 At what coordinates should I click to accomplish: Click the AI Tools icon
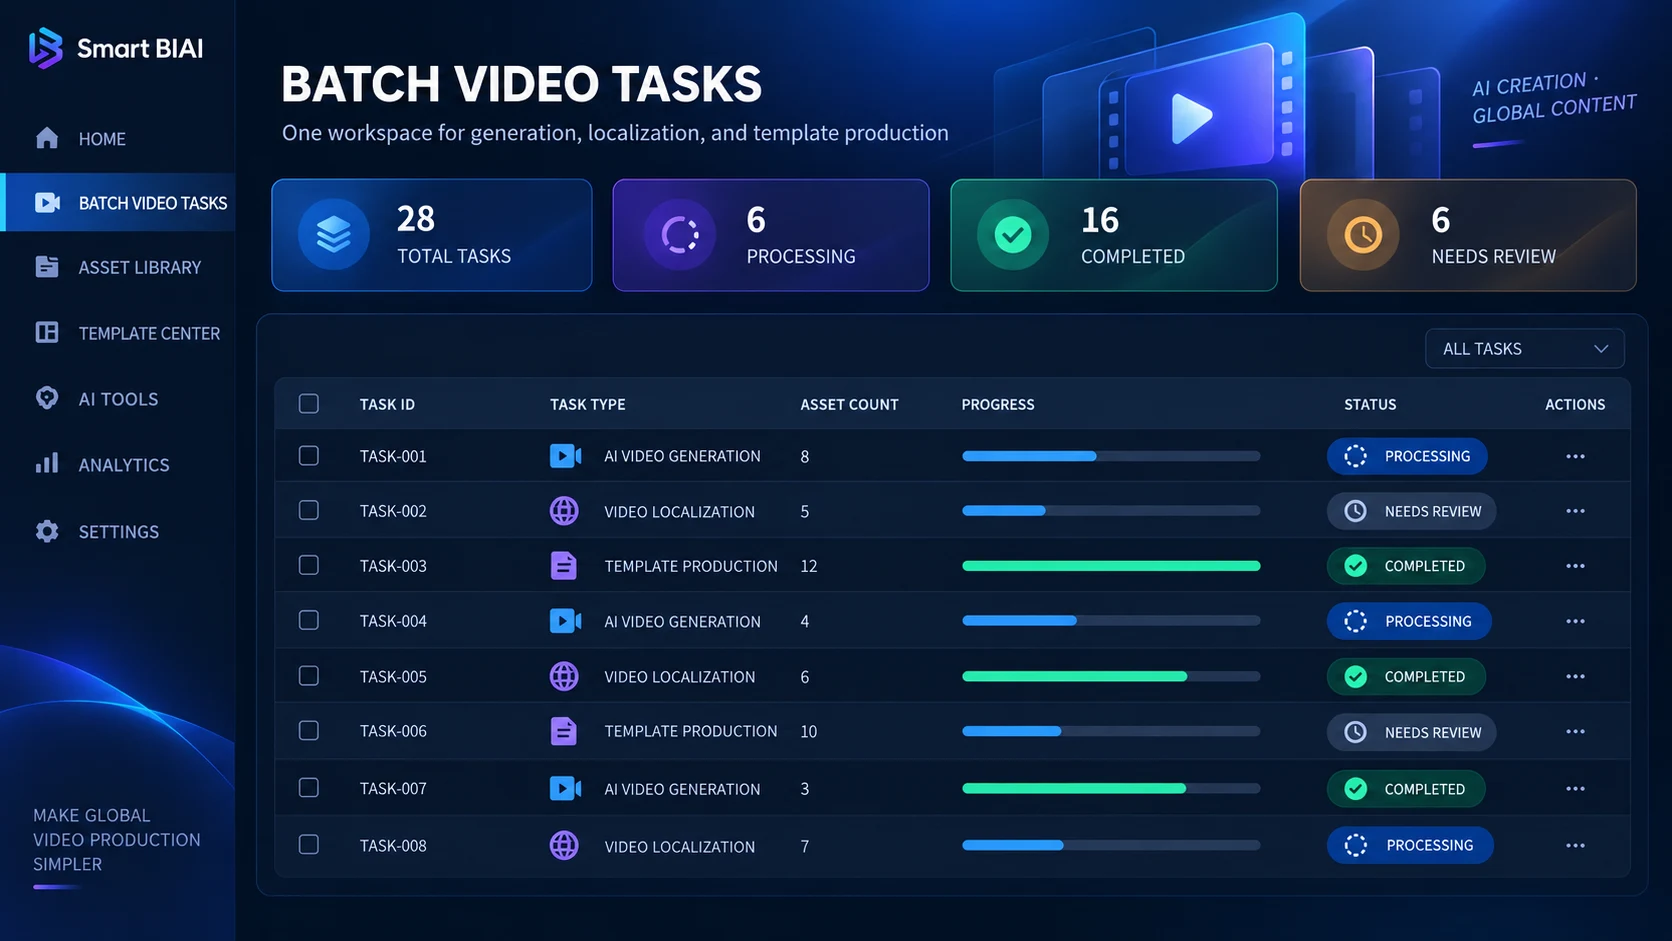point(47,398)
